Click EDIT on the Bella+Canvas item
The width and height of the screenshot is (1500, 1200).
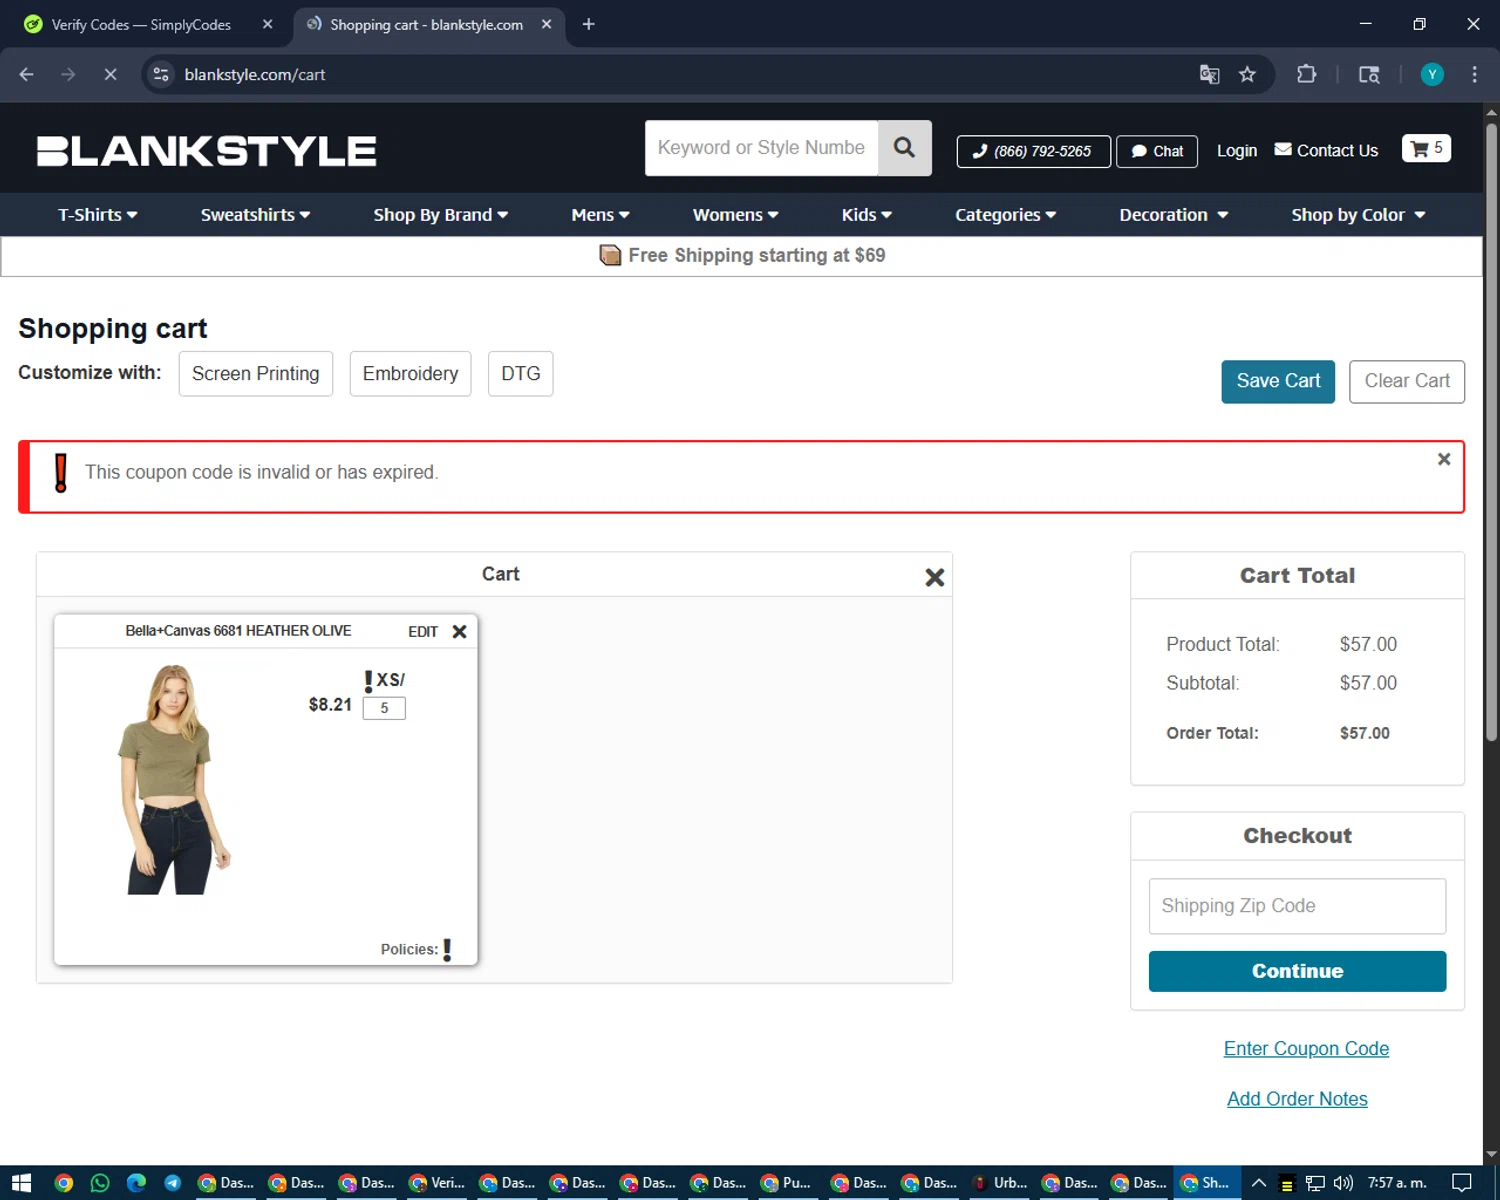click(423, 632)
